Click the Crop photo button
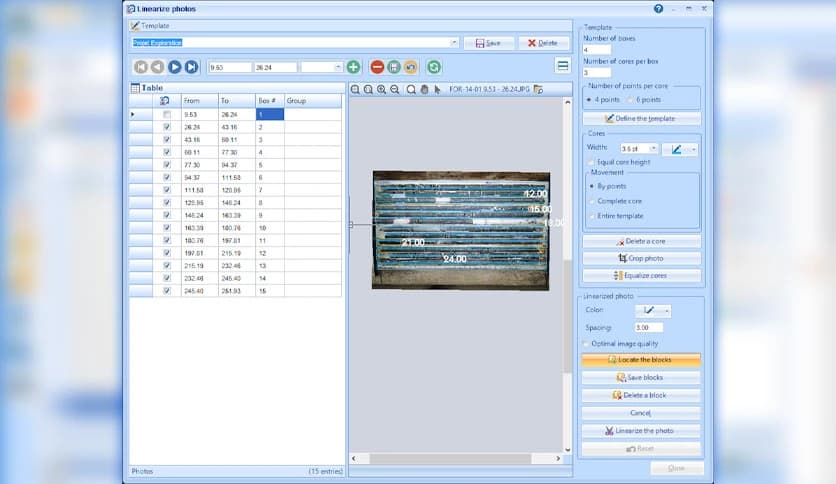This screenshot has height=484, width=836. click(641, 258)
